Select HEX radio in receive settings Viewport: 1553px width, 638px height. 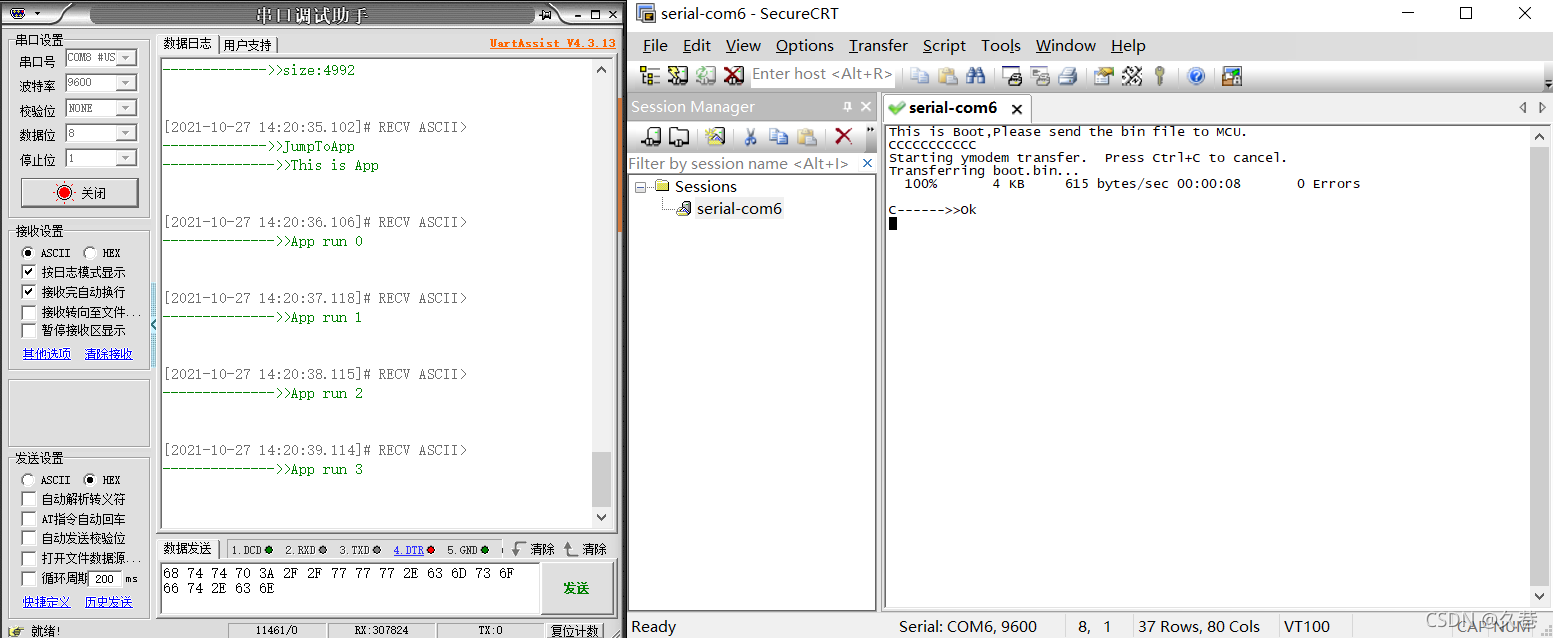pos(90,253)
